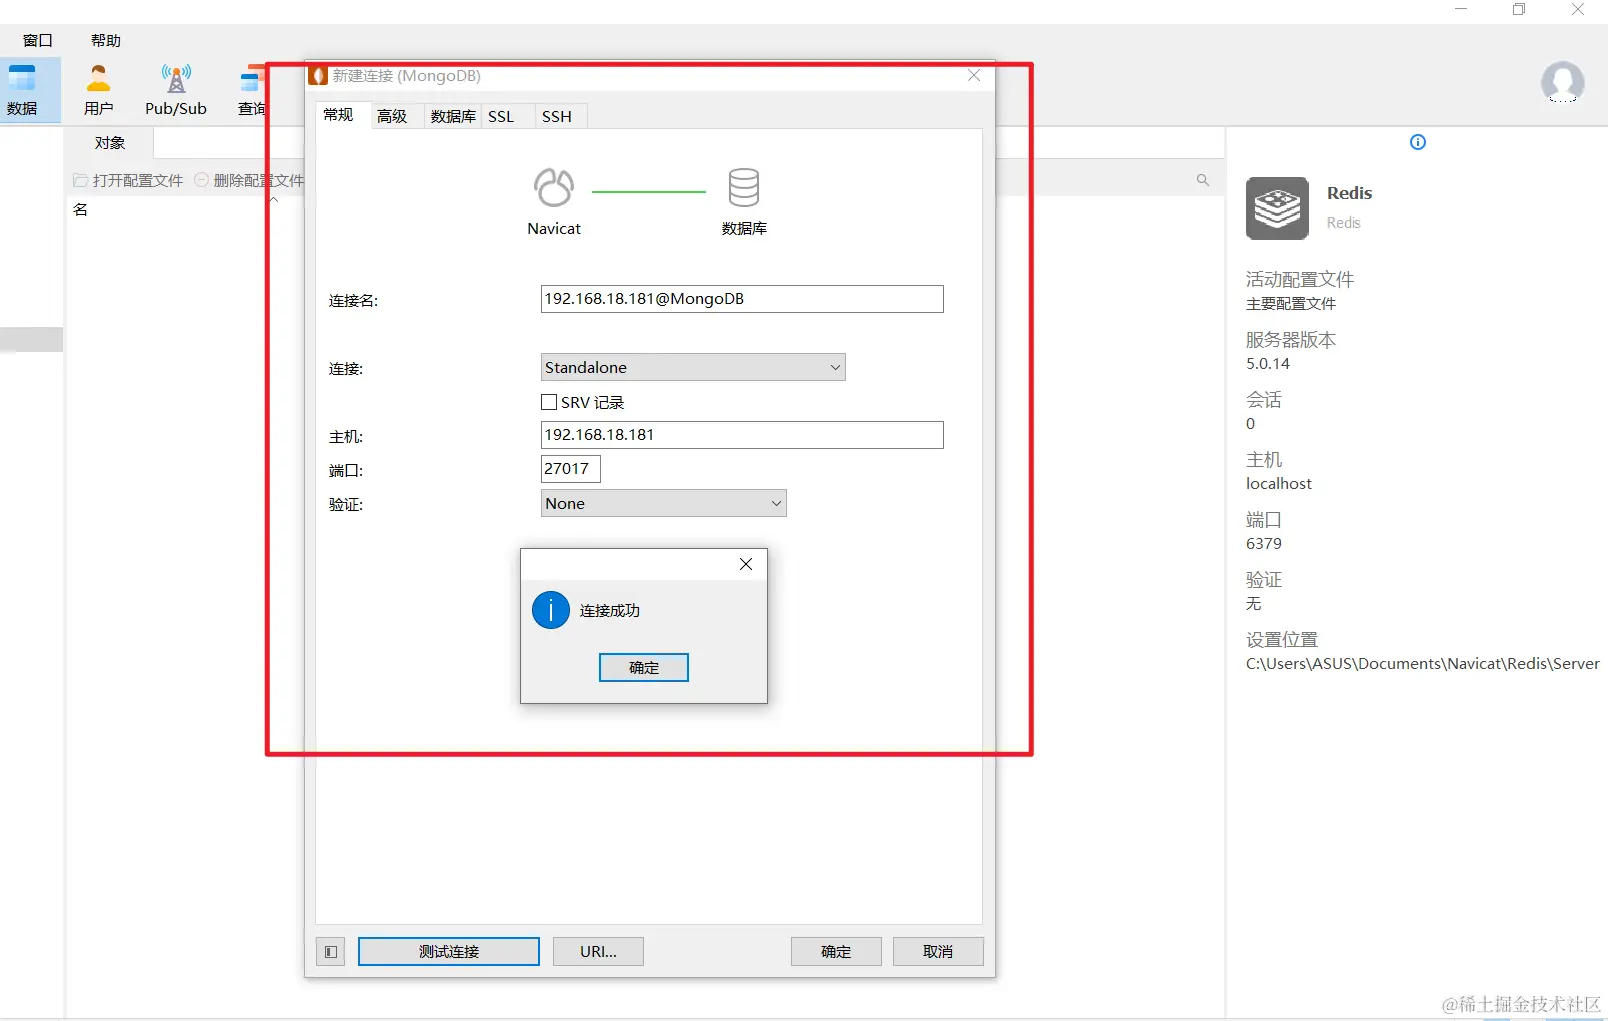
Task: Open the 用户 toolbar icon
Action: click(98, 90)
